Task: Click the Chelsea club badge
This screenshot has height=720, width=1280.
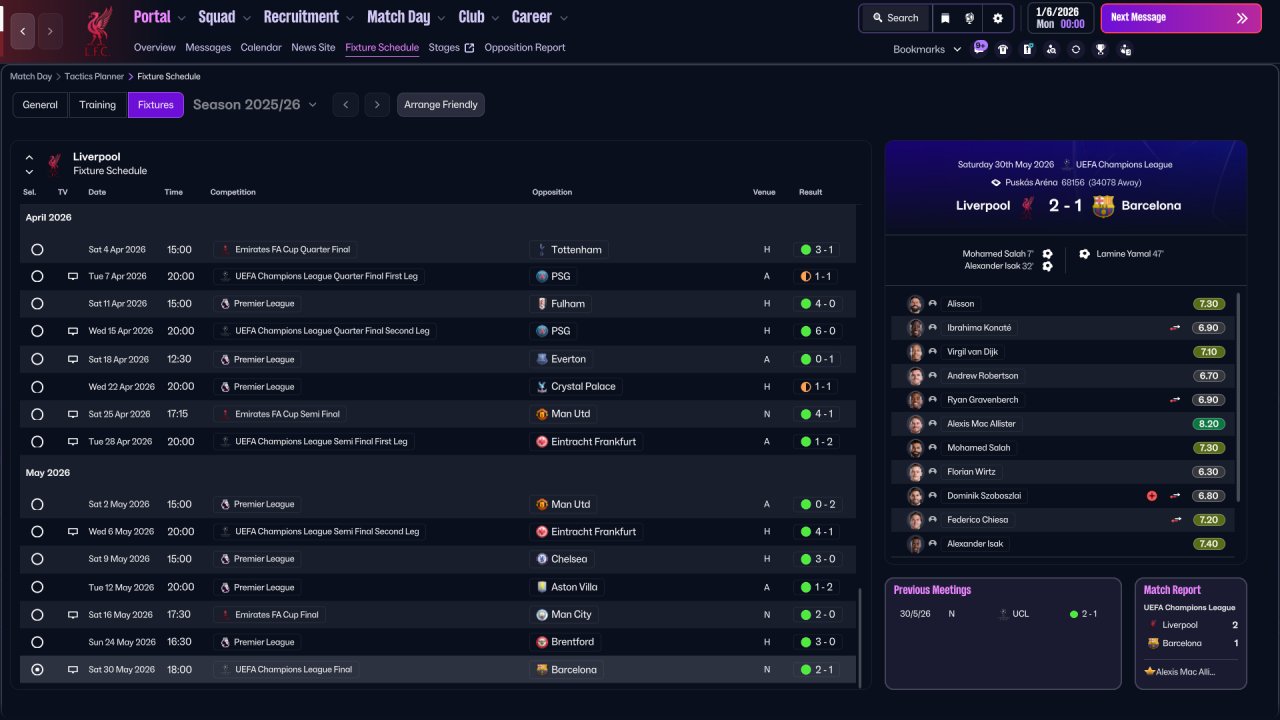Action: pyautogui.click(x=542, y=559)
